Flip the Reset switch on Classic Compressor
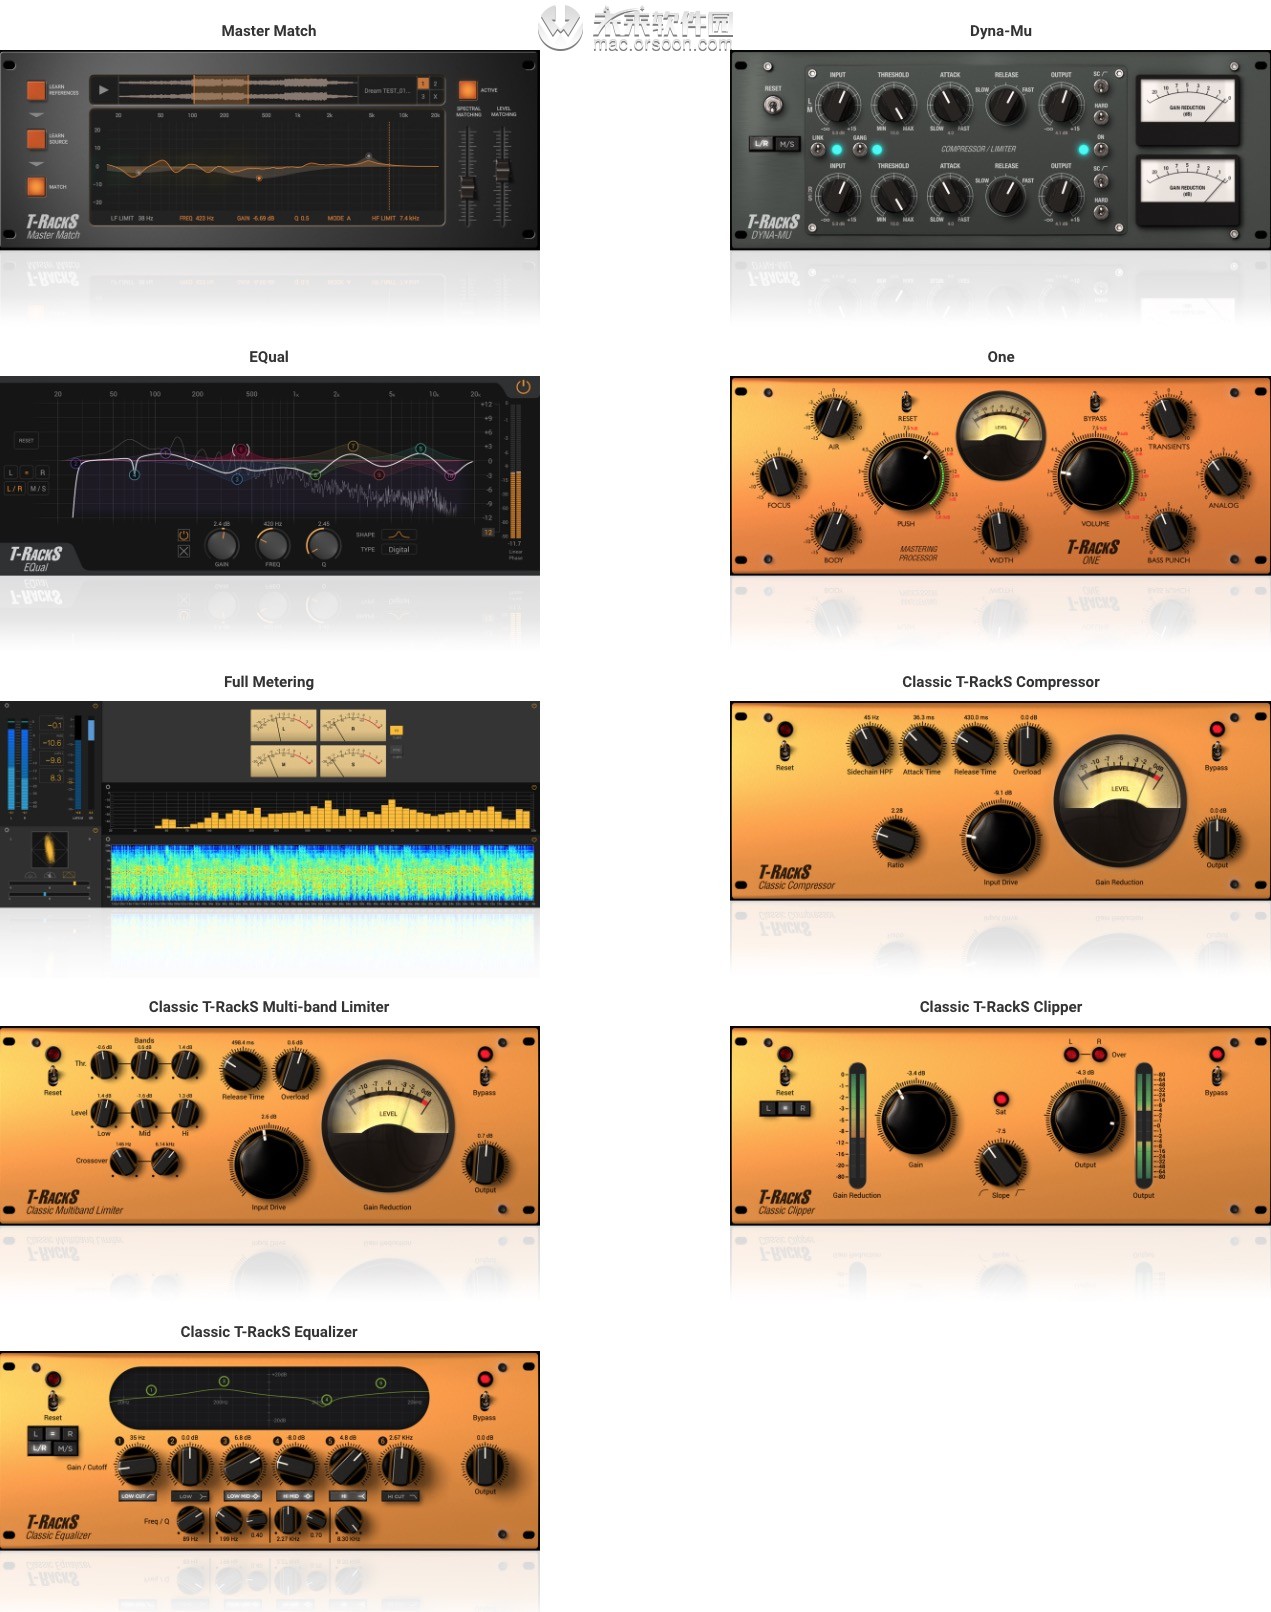The image size is (1271, 1612). tap(785, 751)
